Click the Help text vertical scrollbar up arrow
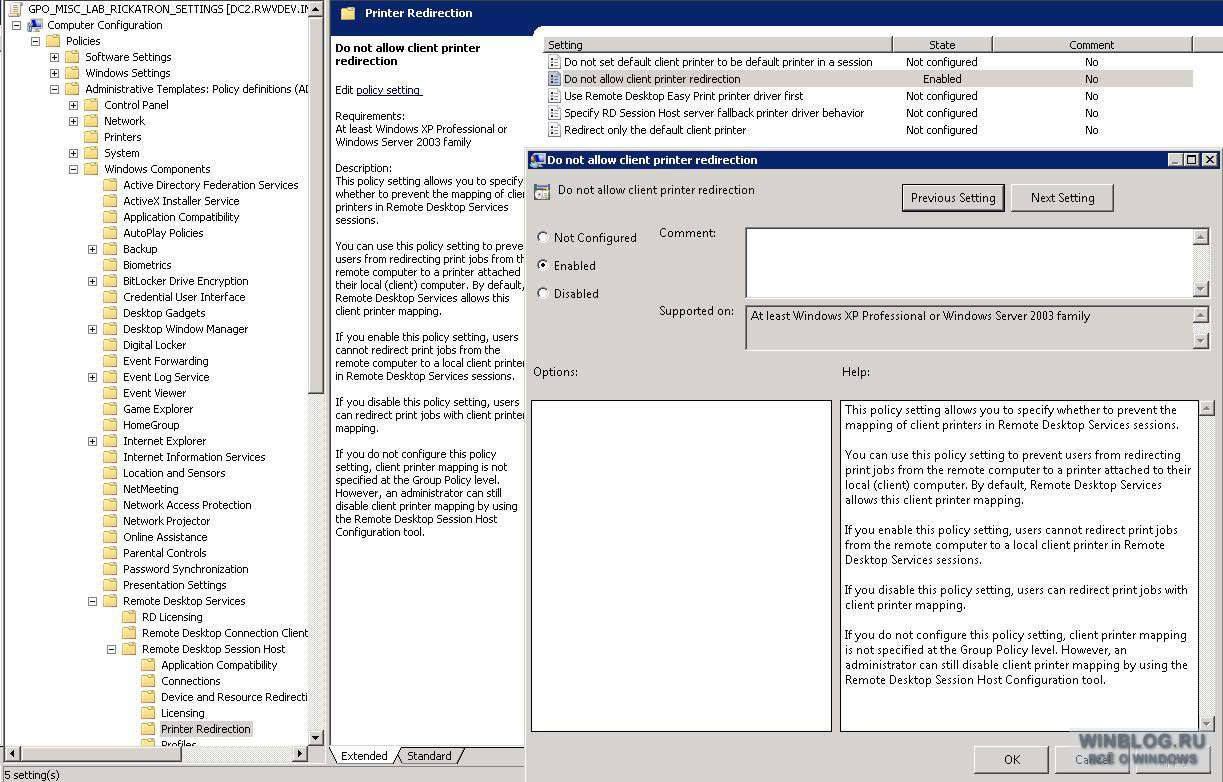Image resolution: width=1223 pixels, height=782 pixels. (1206, 408)
